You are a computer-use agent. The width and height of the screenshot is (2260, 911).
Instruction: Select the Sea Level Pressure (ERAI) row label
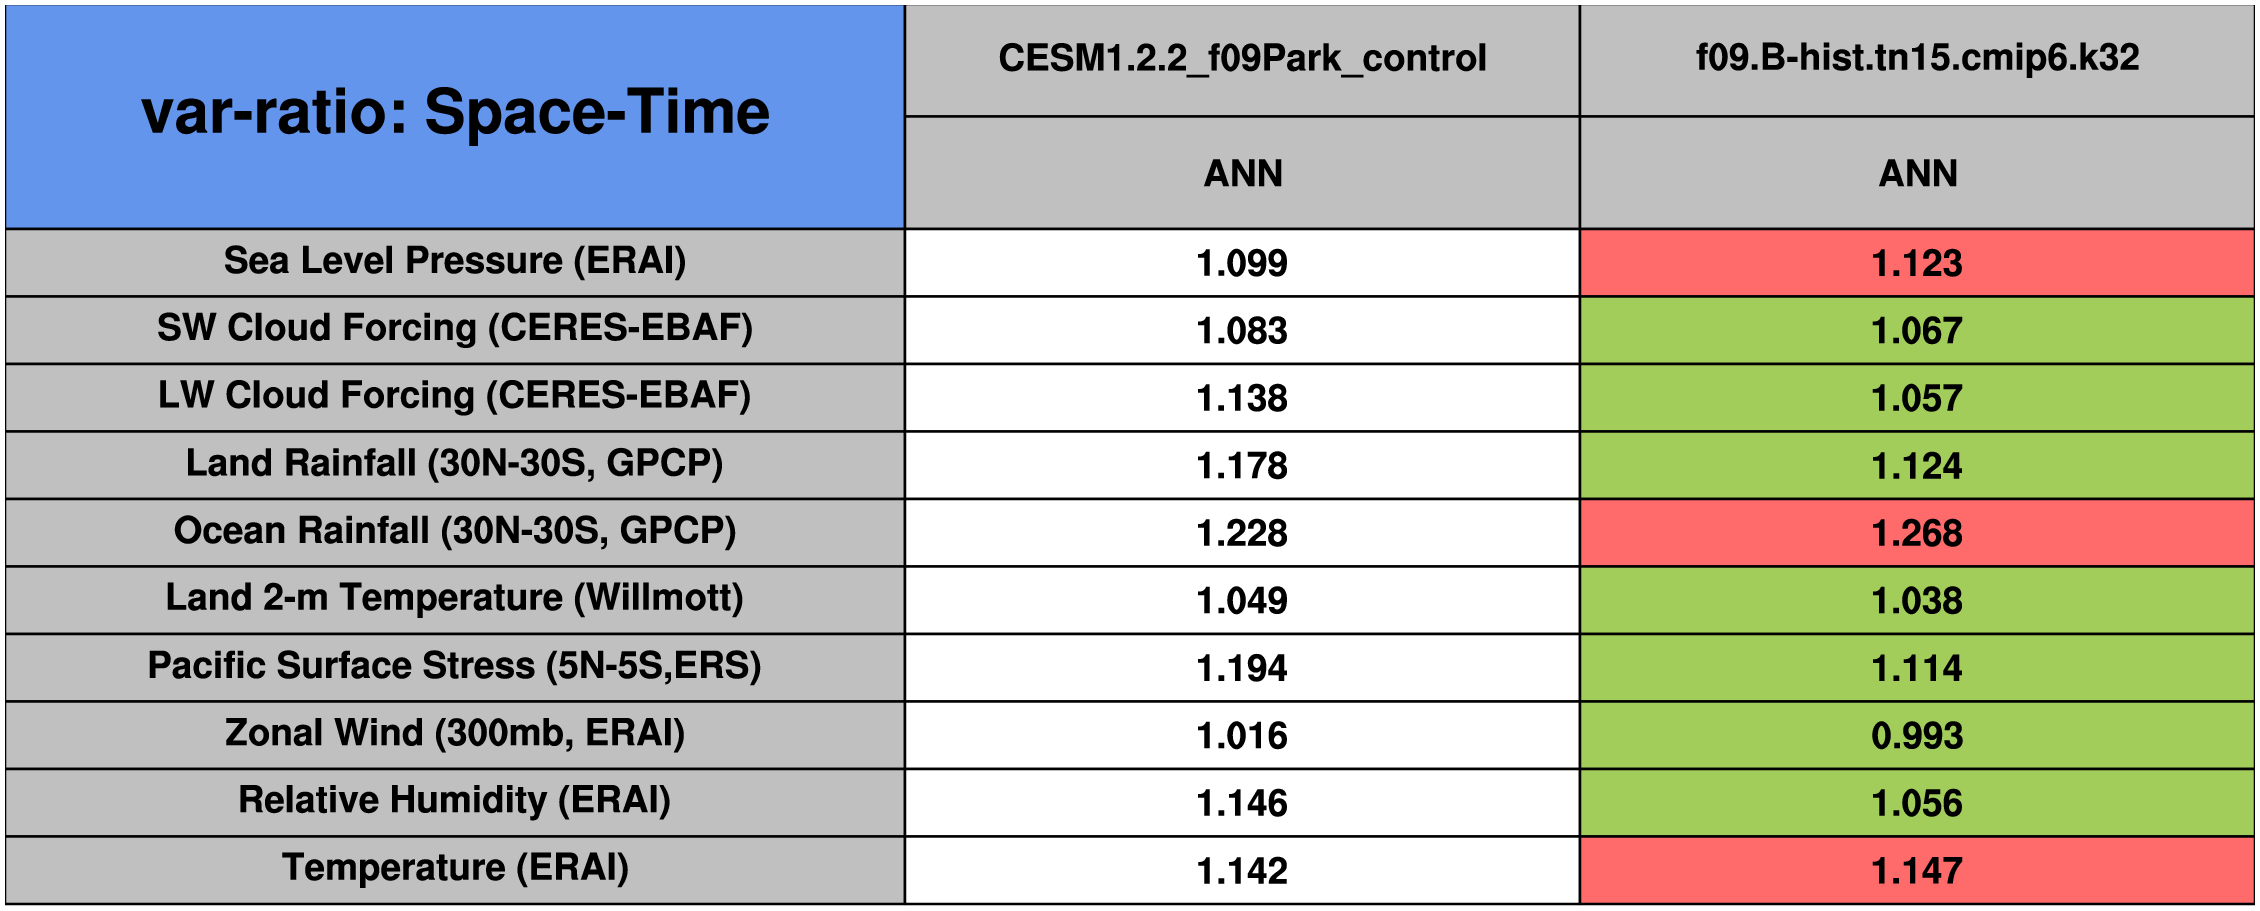pos(455,261)
